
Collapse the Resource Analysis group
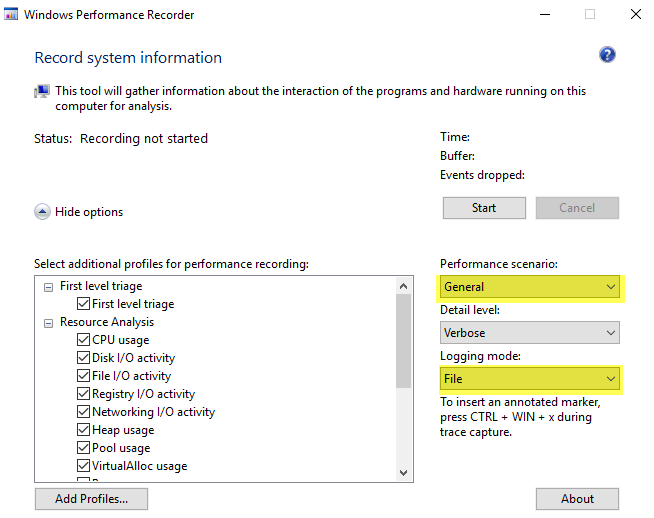tap(49, 323)
